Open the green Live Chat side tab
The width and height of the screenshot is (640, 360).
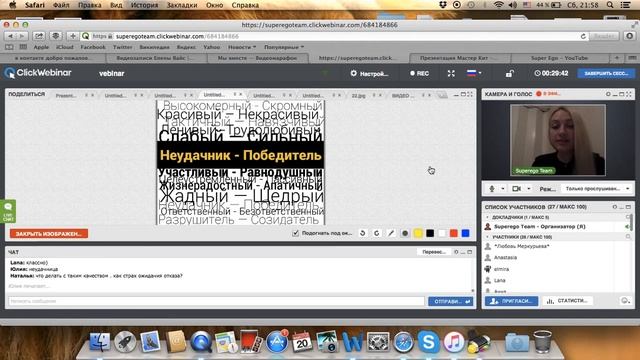tap(8, 211)
